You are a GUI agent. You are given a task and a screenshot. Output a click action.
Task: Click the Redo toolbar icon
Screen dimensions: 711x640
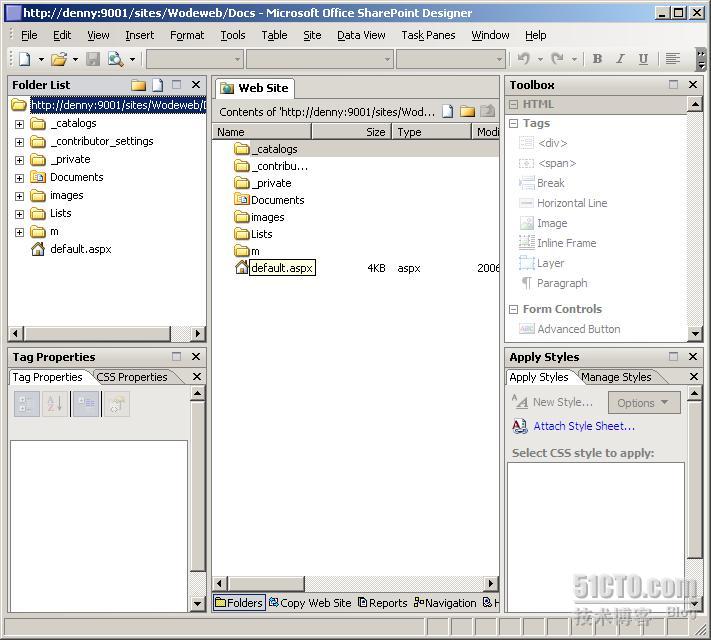coord(557,59)
